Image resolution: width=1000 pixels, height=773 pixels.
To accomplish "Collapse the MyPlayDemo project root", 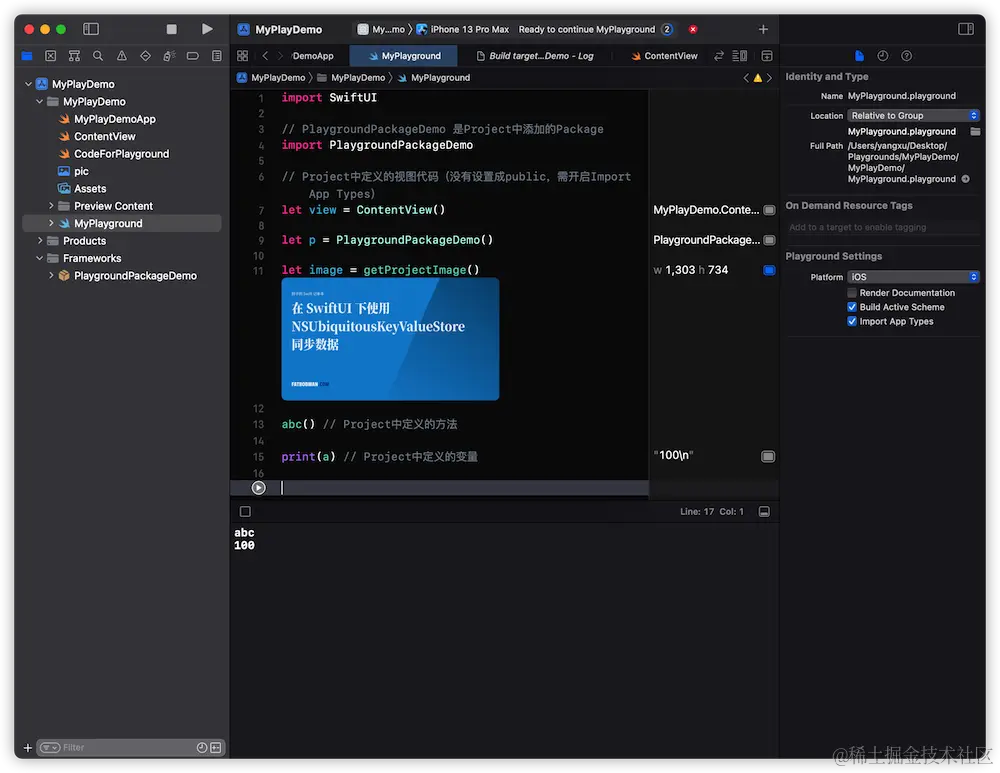I will tap(28, 84).
